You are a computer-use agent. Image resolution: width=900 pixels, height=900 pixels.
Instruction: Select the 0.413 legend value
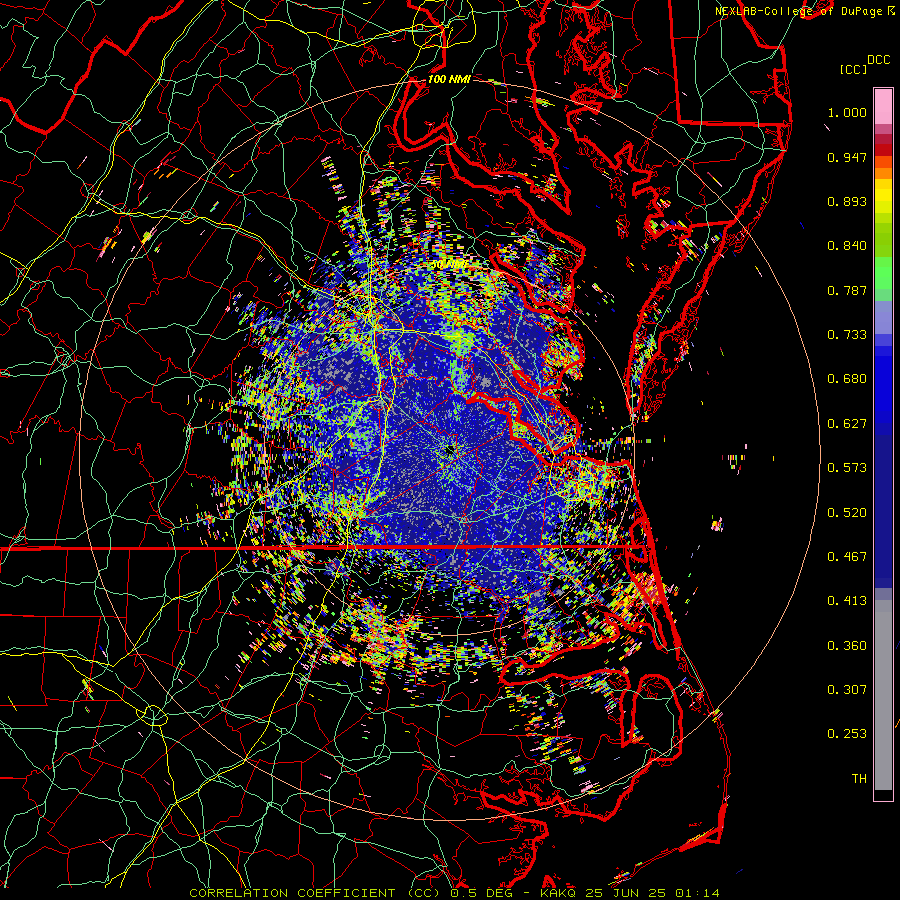847,601
